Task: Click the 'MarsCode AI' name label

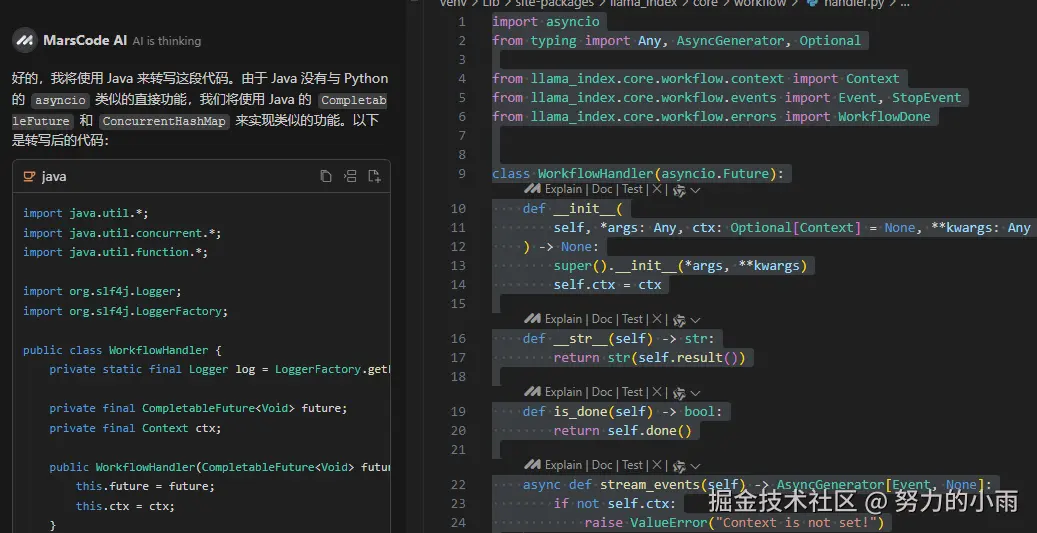Action: tap(85, 40)
